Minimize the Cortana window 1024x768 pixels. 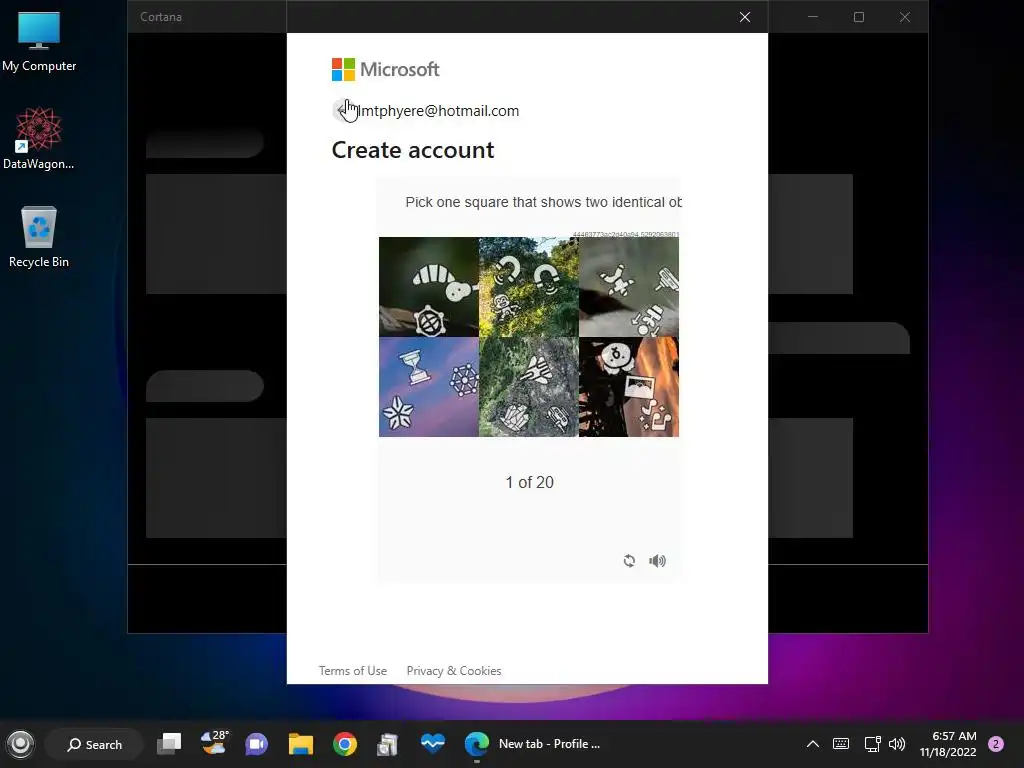pyautogui.click(x=813, y=17)
